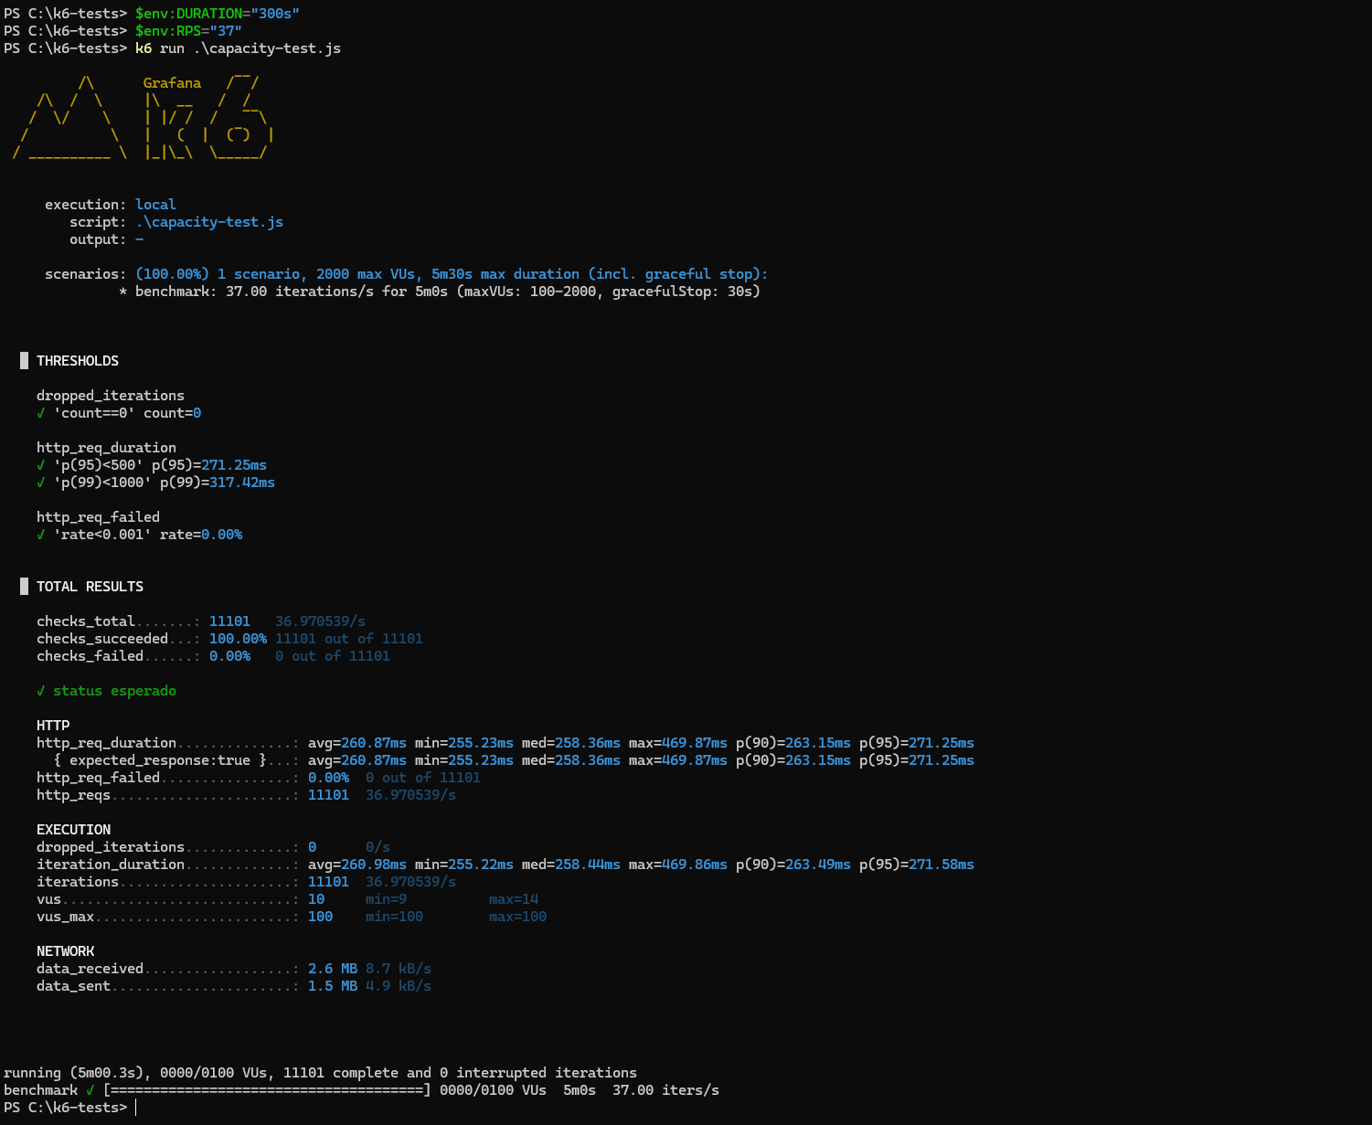Viewport: 1372px width, 1125px height.
Task: Click the 'status esperado' check result
Action: click(x=107, y=691)
